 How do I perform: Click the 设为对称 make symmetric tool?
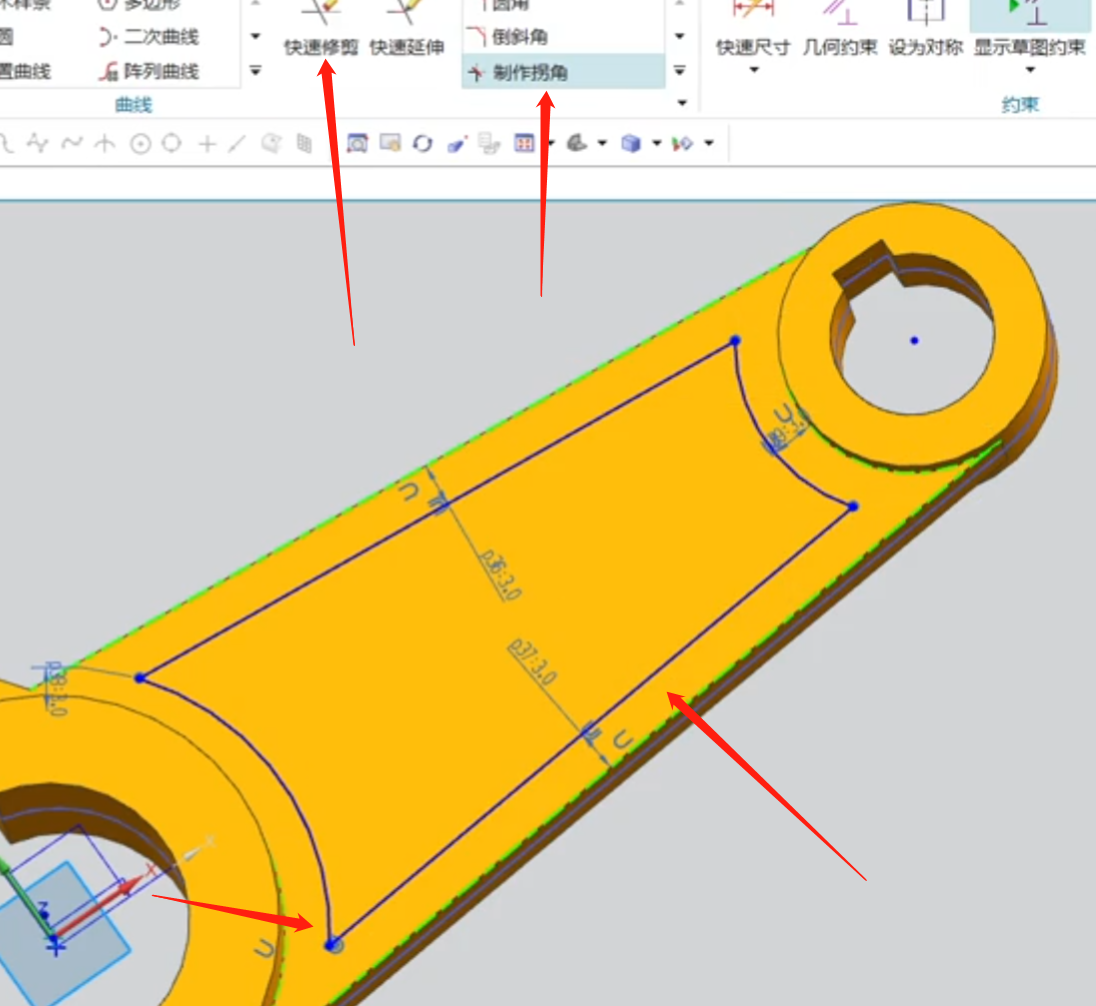[925, 29]
